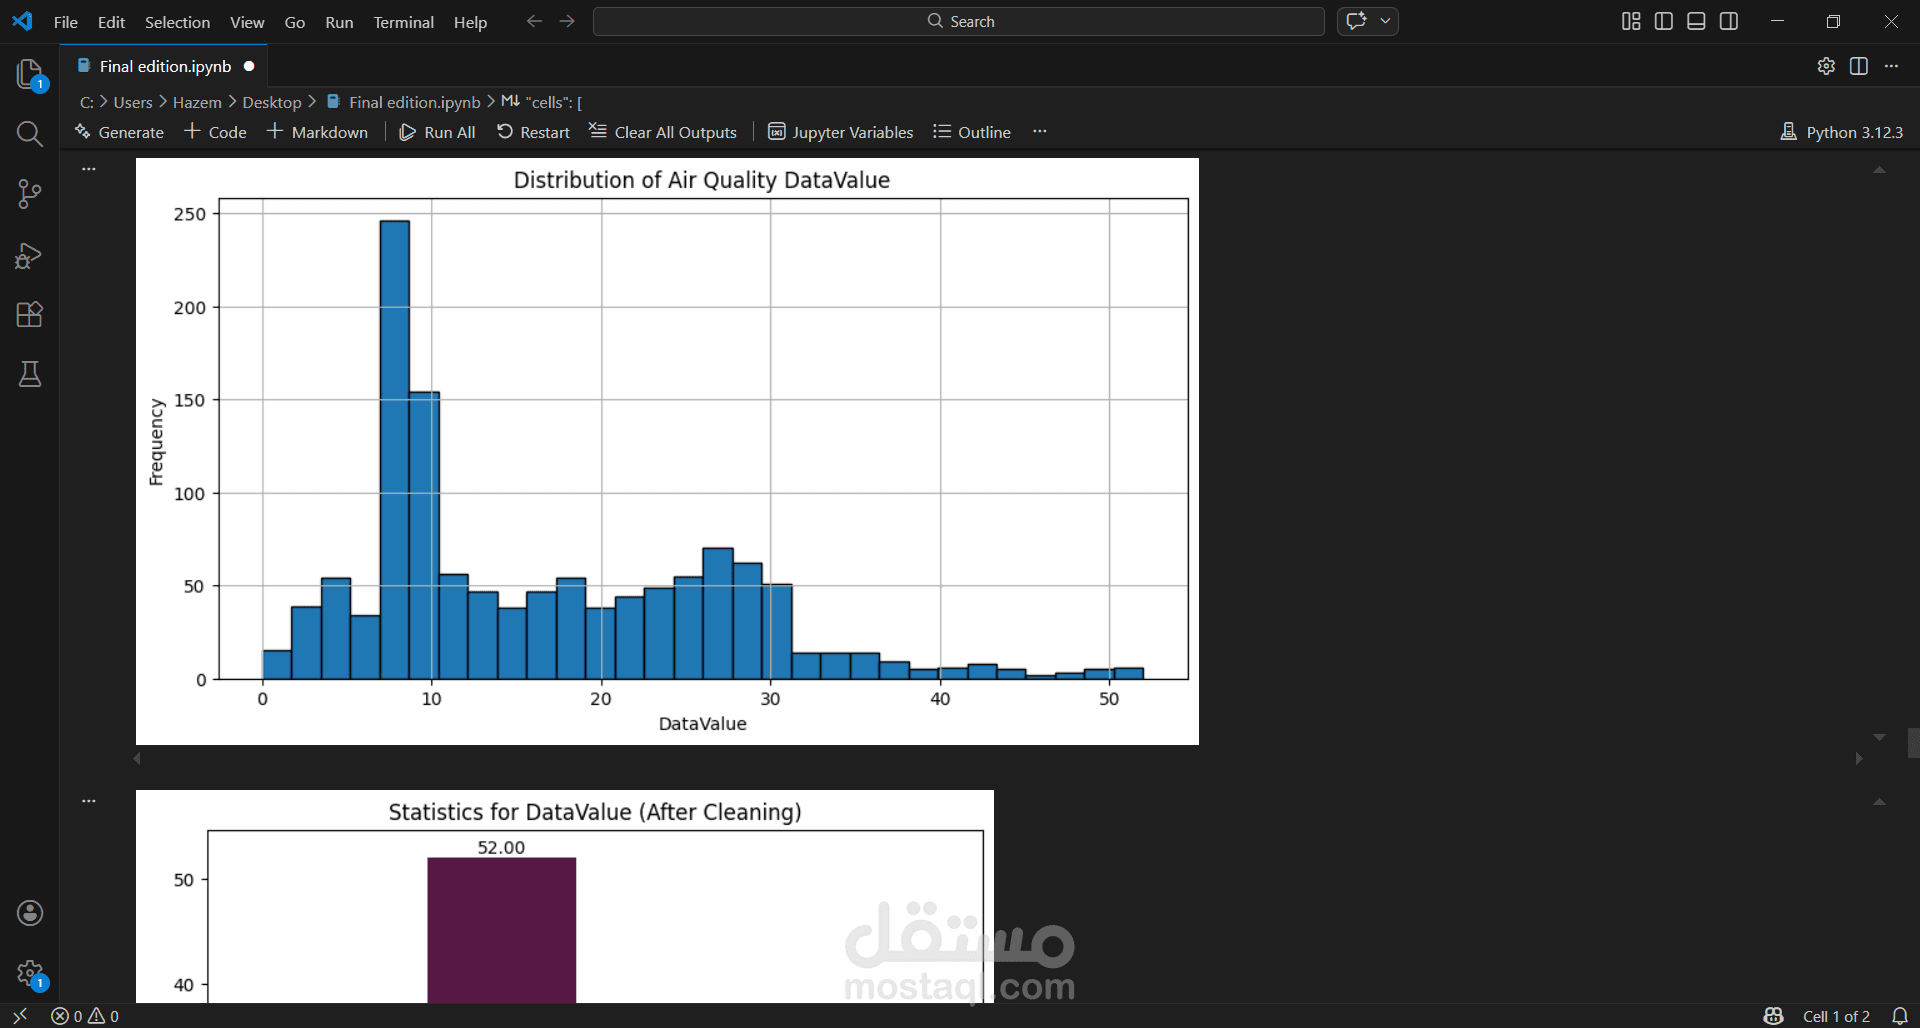
Task: Close the unsaved Final edition.ipynb tab
Action: [249, 66]
